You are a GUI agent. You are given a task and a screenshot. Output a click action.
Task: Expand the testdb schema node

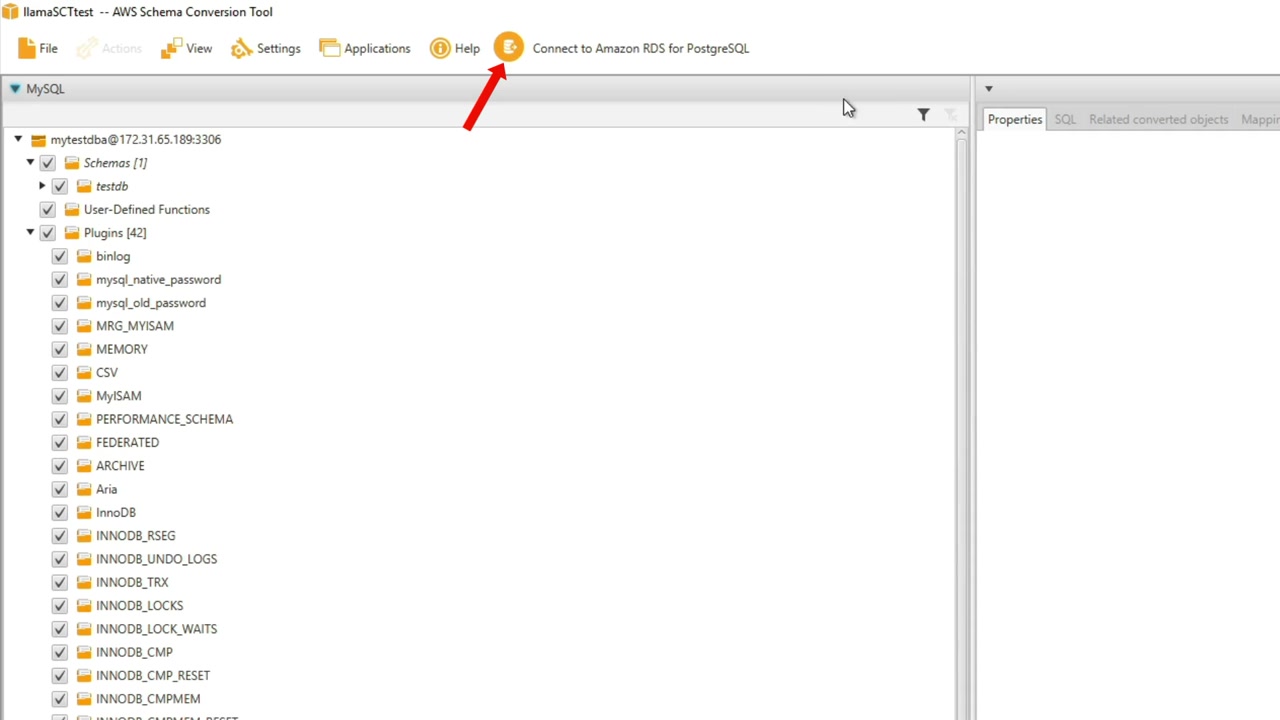click(x=42, y=186)
